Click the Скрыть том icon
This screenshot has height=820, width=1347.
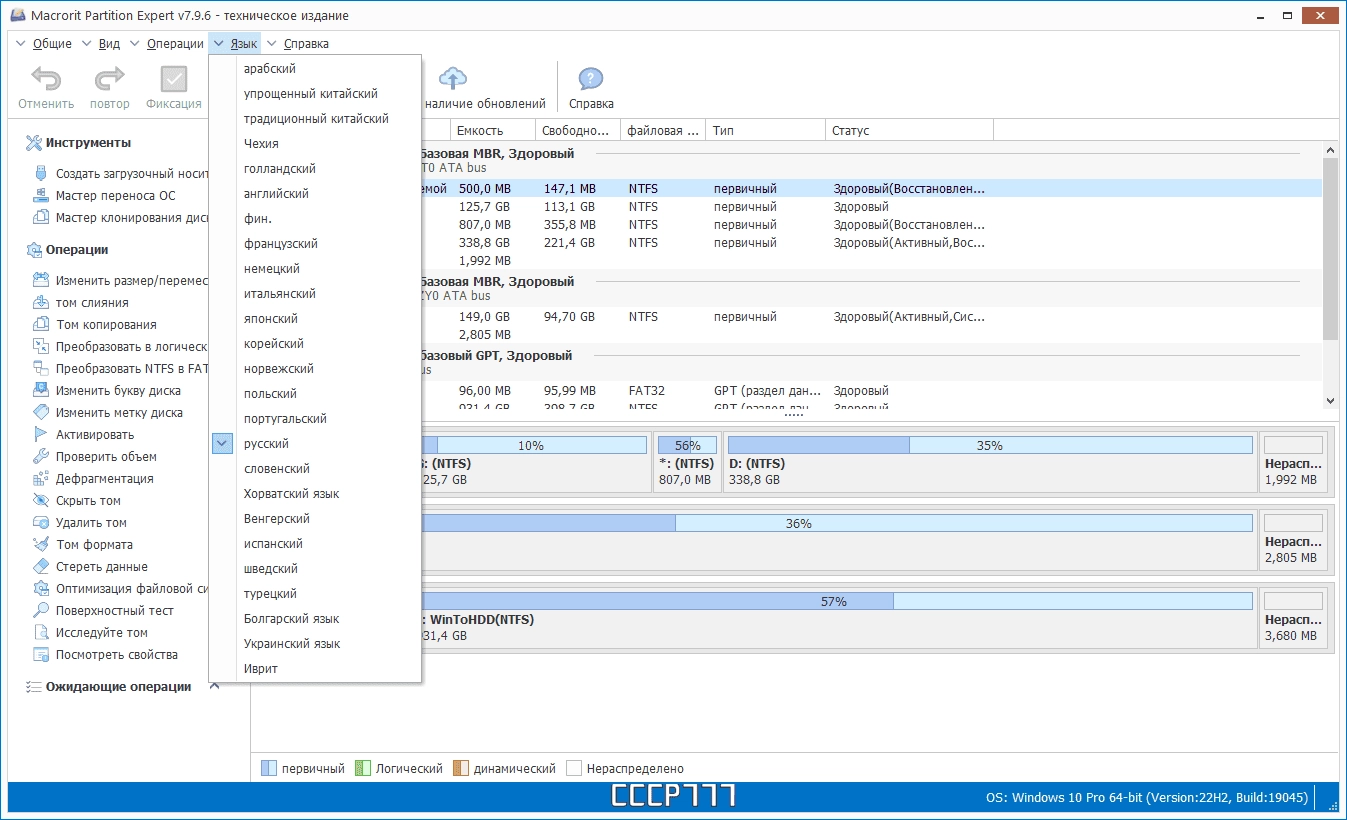pyautogui.click(x=41, y=501)
